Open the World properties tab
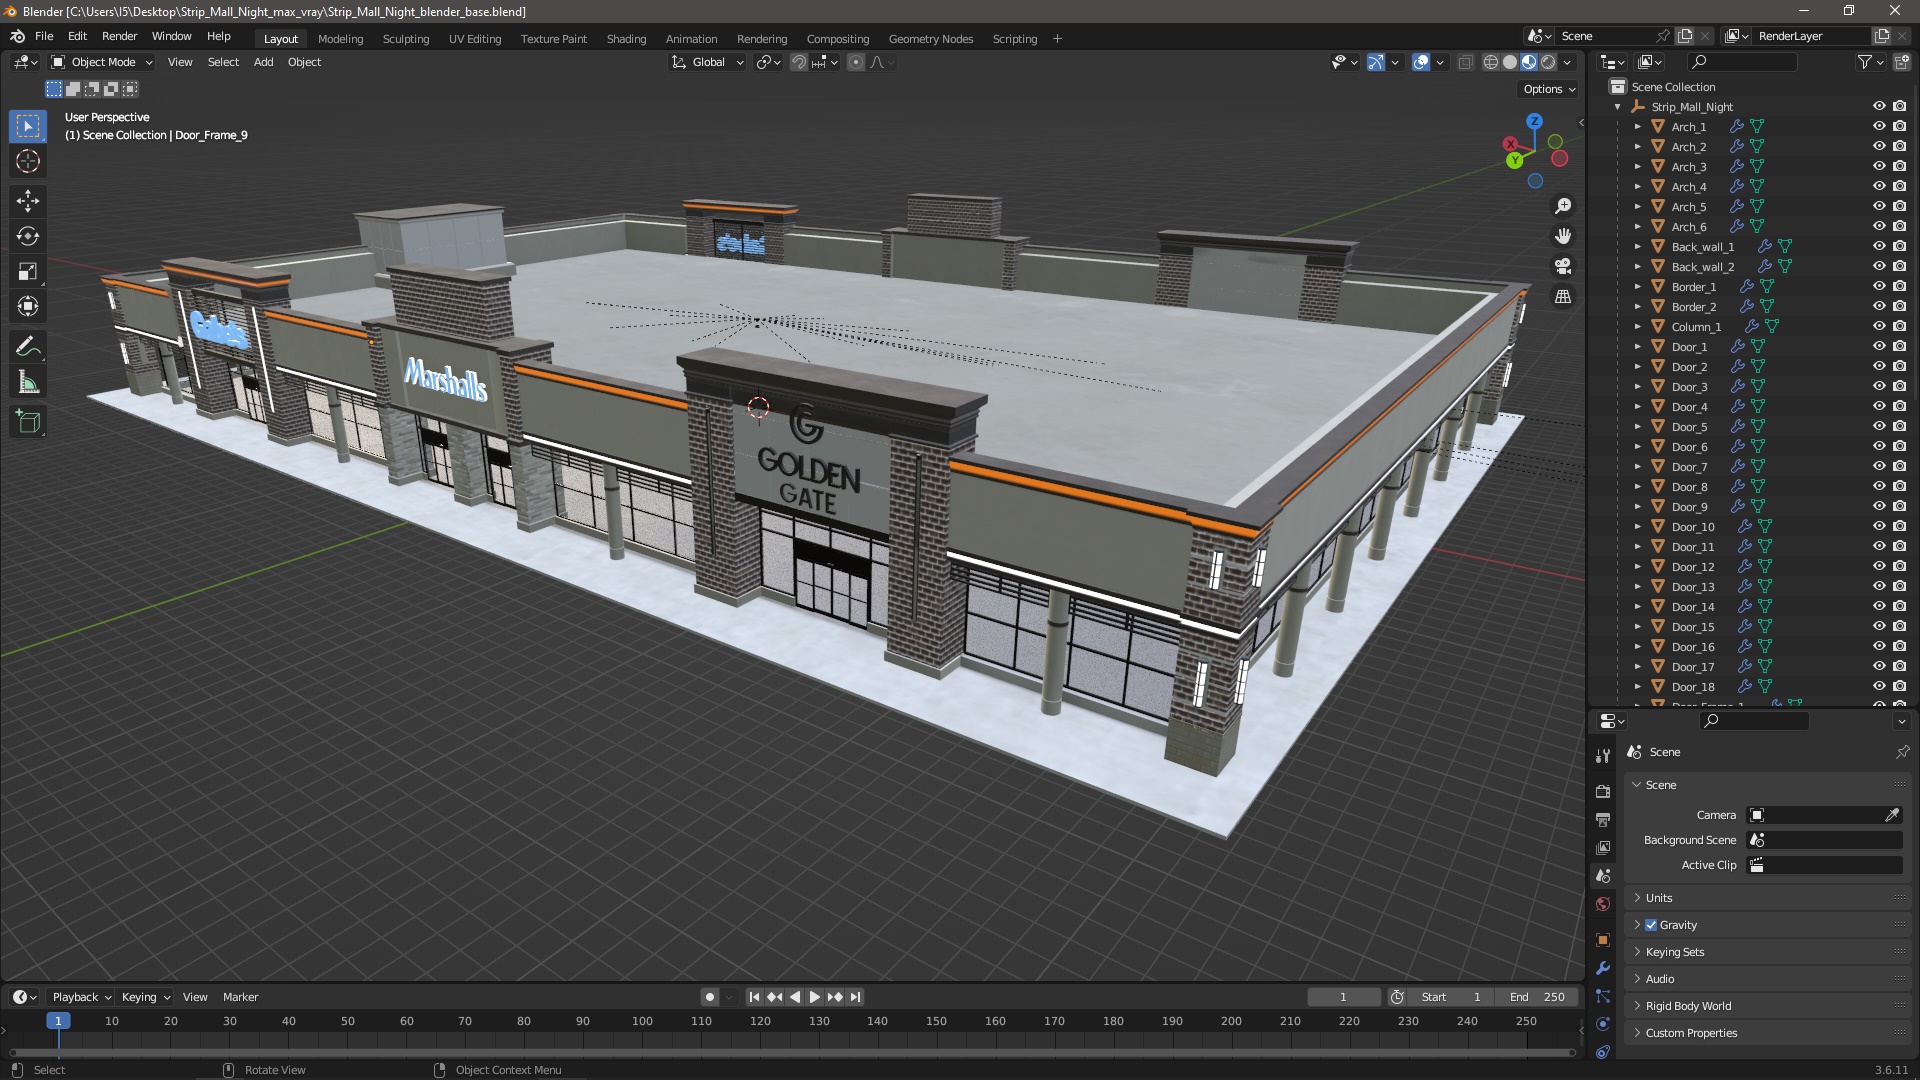 (x=1603, y=904)
